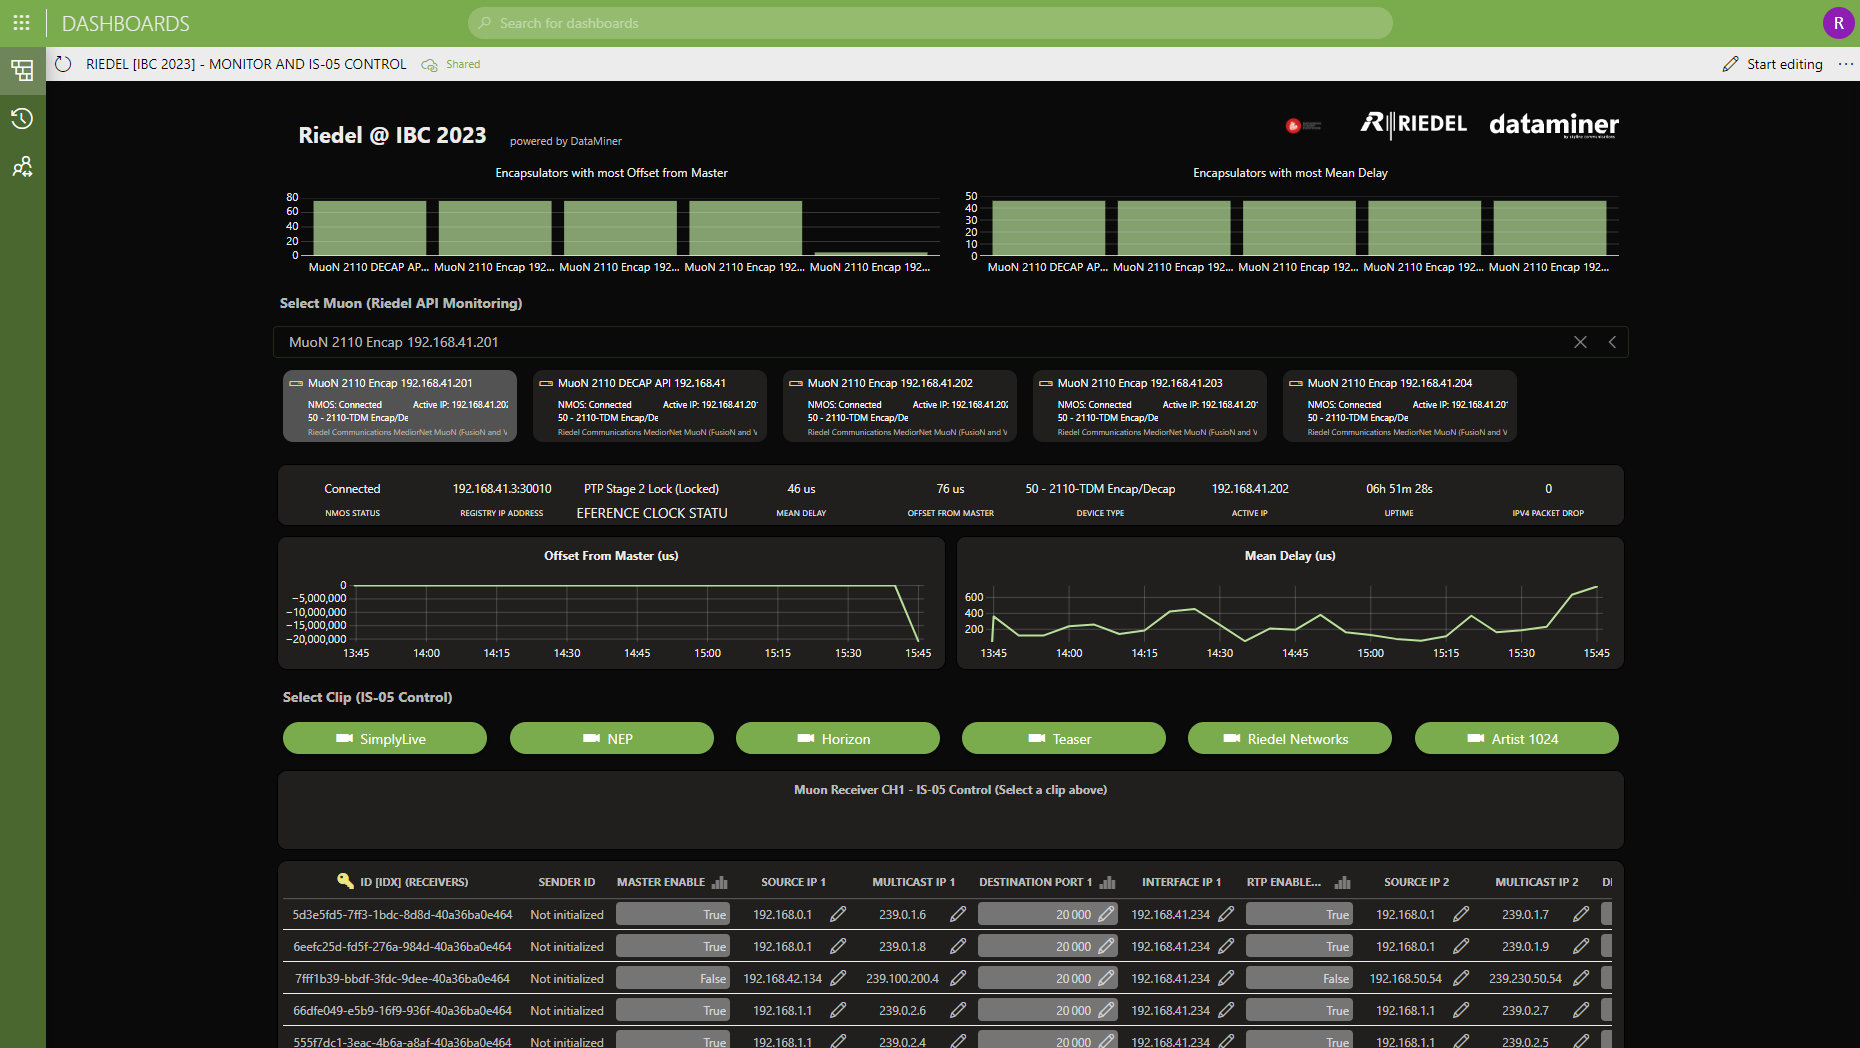Viewport: 1860px width, 1048px height.
Task: Edit Multicast IP 239.100.200.4 pencil icon
Action: 958,978
